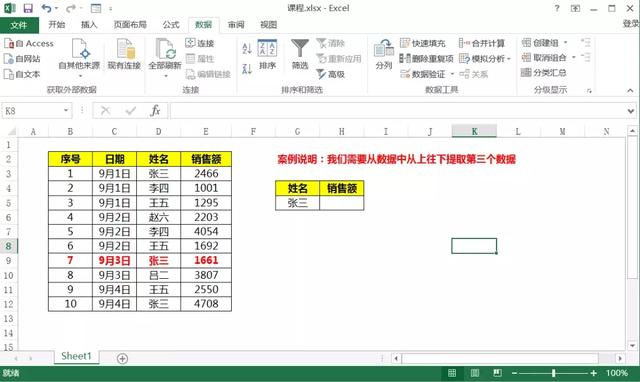Screen dimensions: 640x382
Task: Select the red 1661 cell
Action: coord(206,260)
